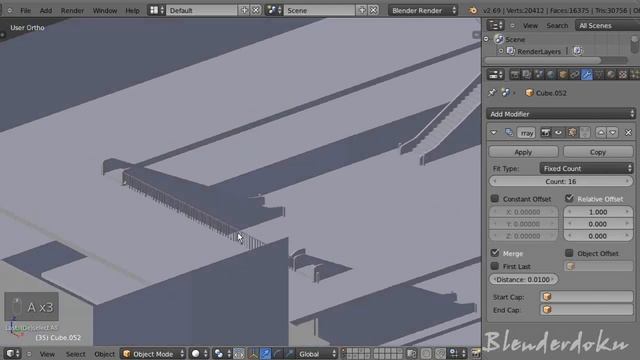Image resolution: width=640 pixels, height=360 pixels.
Task: Select the scale manipulator icon
Action: pyautogui.click(x=289, y=353)
